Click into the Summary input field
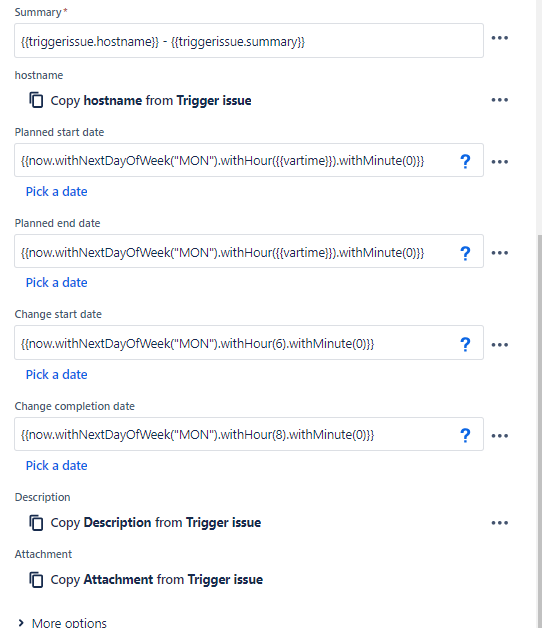 (x=249, y=41)
